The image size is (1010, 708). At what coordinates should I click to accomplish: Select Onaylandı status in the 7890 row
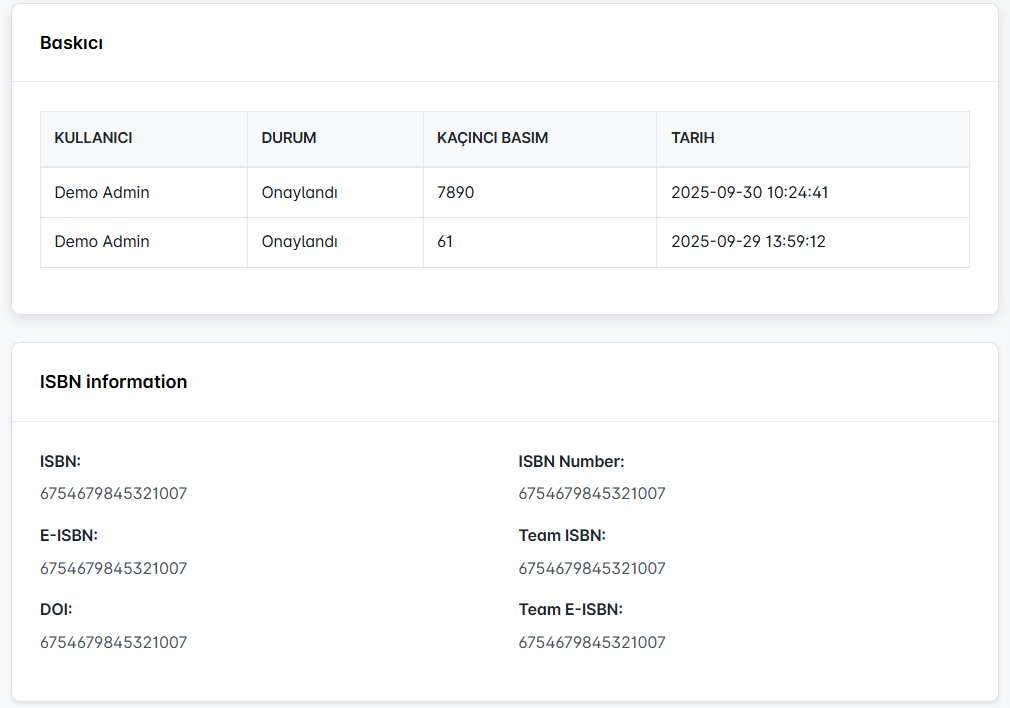299,192
